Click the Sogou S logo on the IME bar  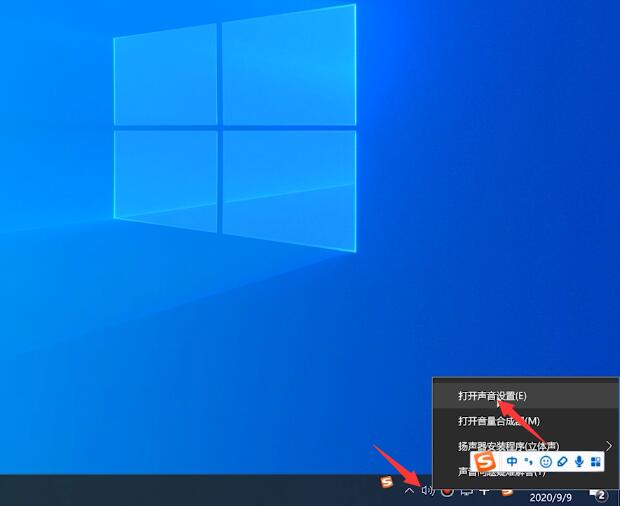click(x=485, y=461)
